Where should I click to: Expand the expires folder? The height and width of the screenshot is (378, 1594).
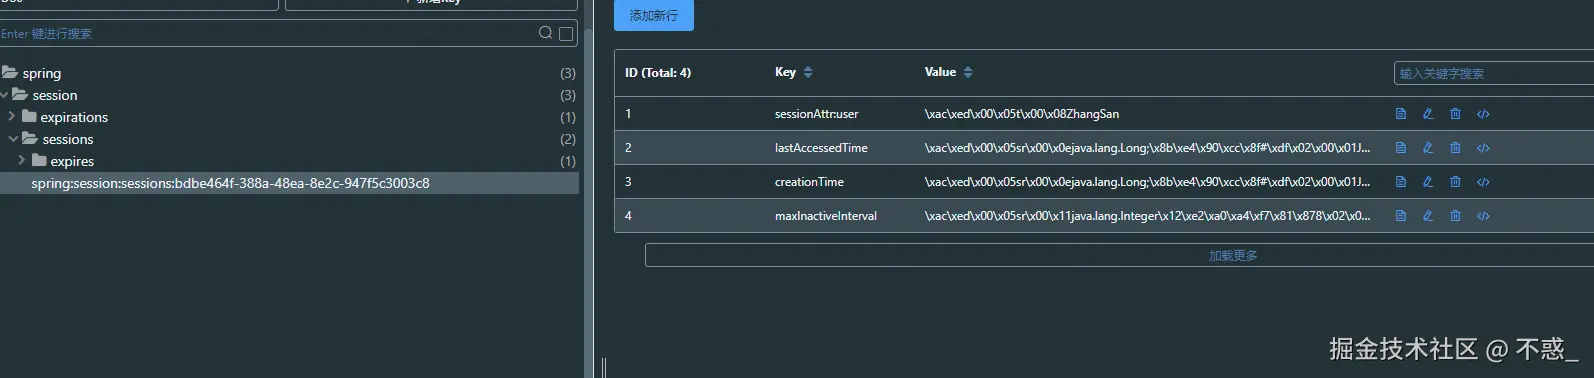pyautogui.click(x=22, y=161)
